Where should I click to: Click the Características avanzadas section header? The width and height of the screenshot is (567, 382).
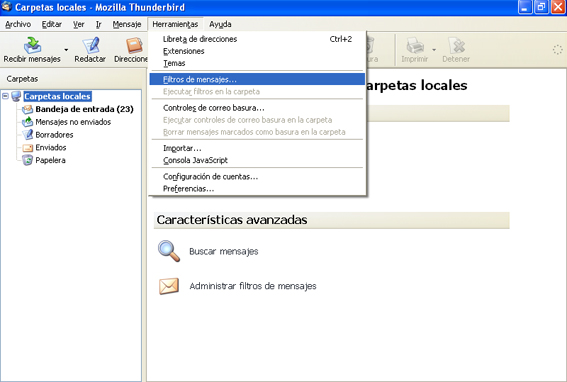[x=332, y=220]
